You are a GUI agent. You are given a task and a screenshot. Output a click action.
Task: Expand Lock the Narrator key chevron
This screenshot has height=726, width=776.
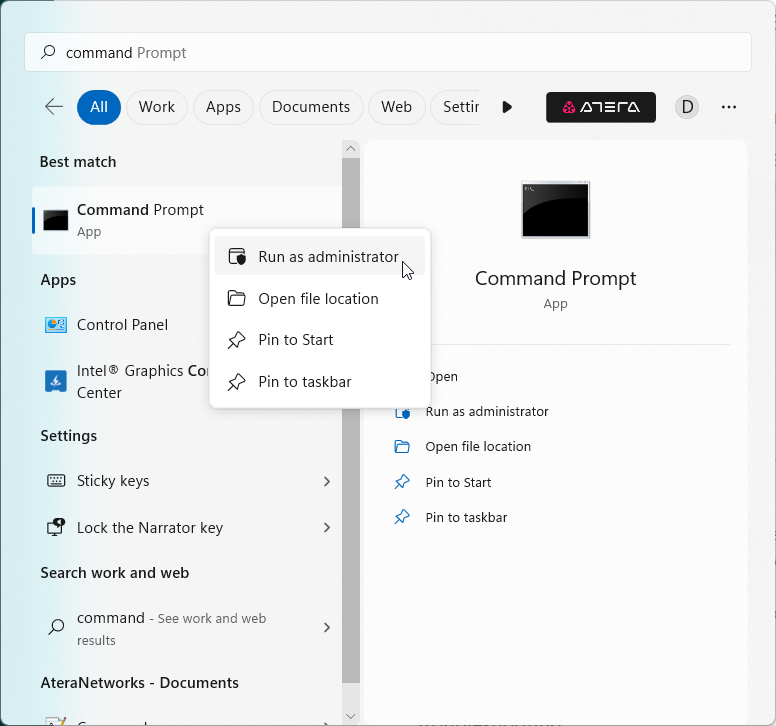(x=326, y=528)
